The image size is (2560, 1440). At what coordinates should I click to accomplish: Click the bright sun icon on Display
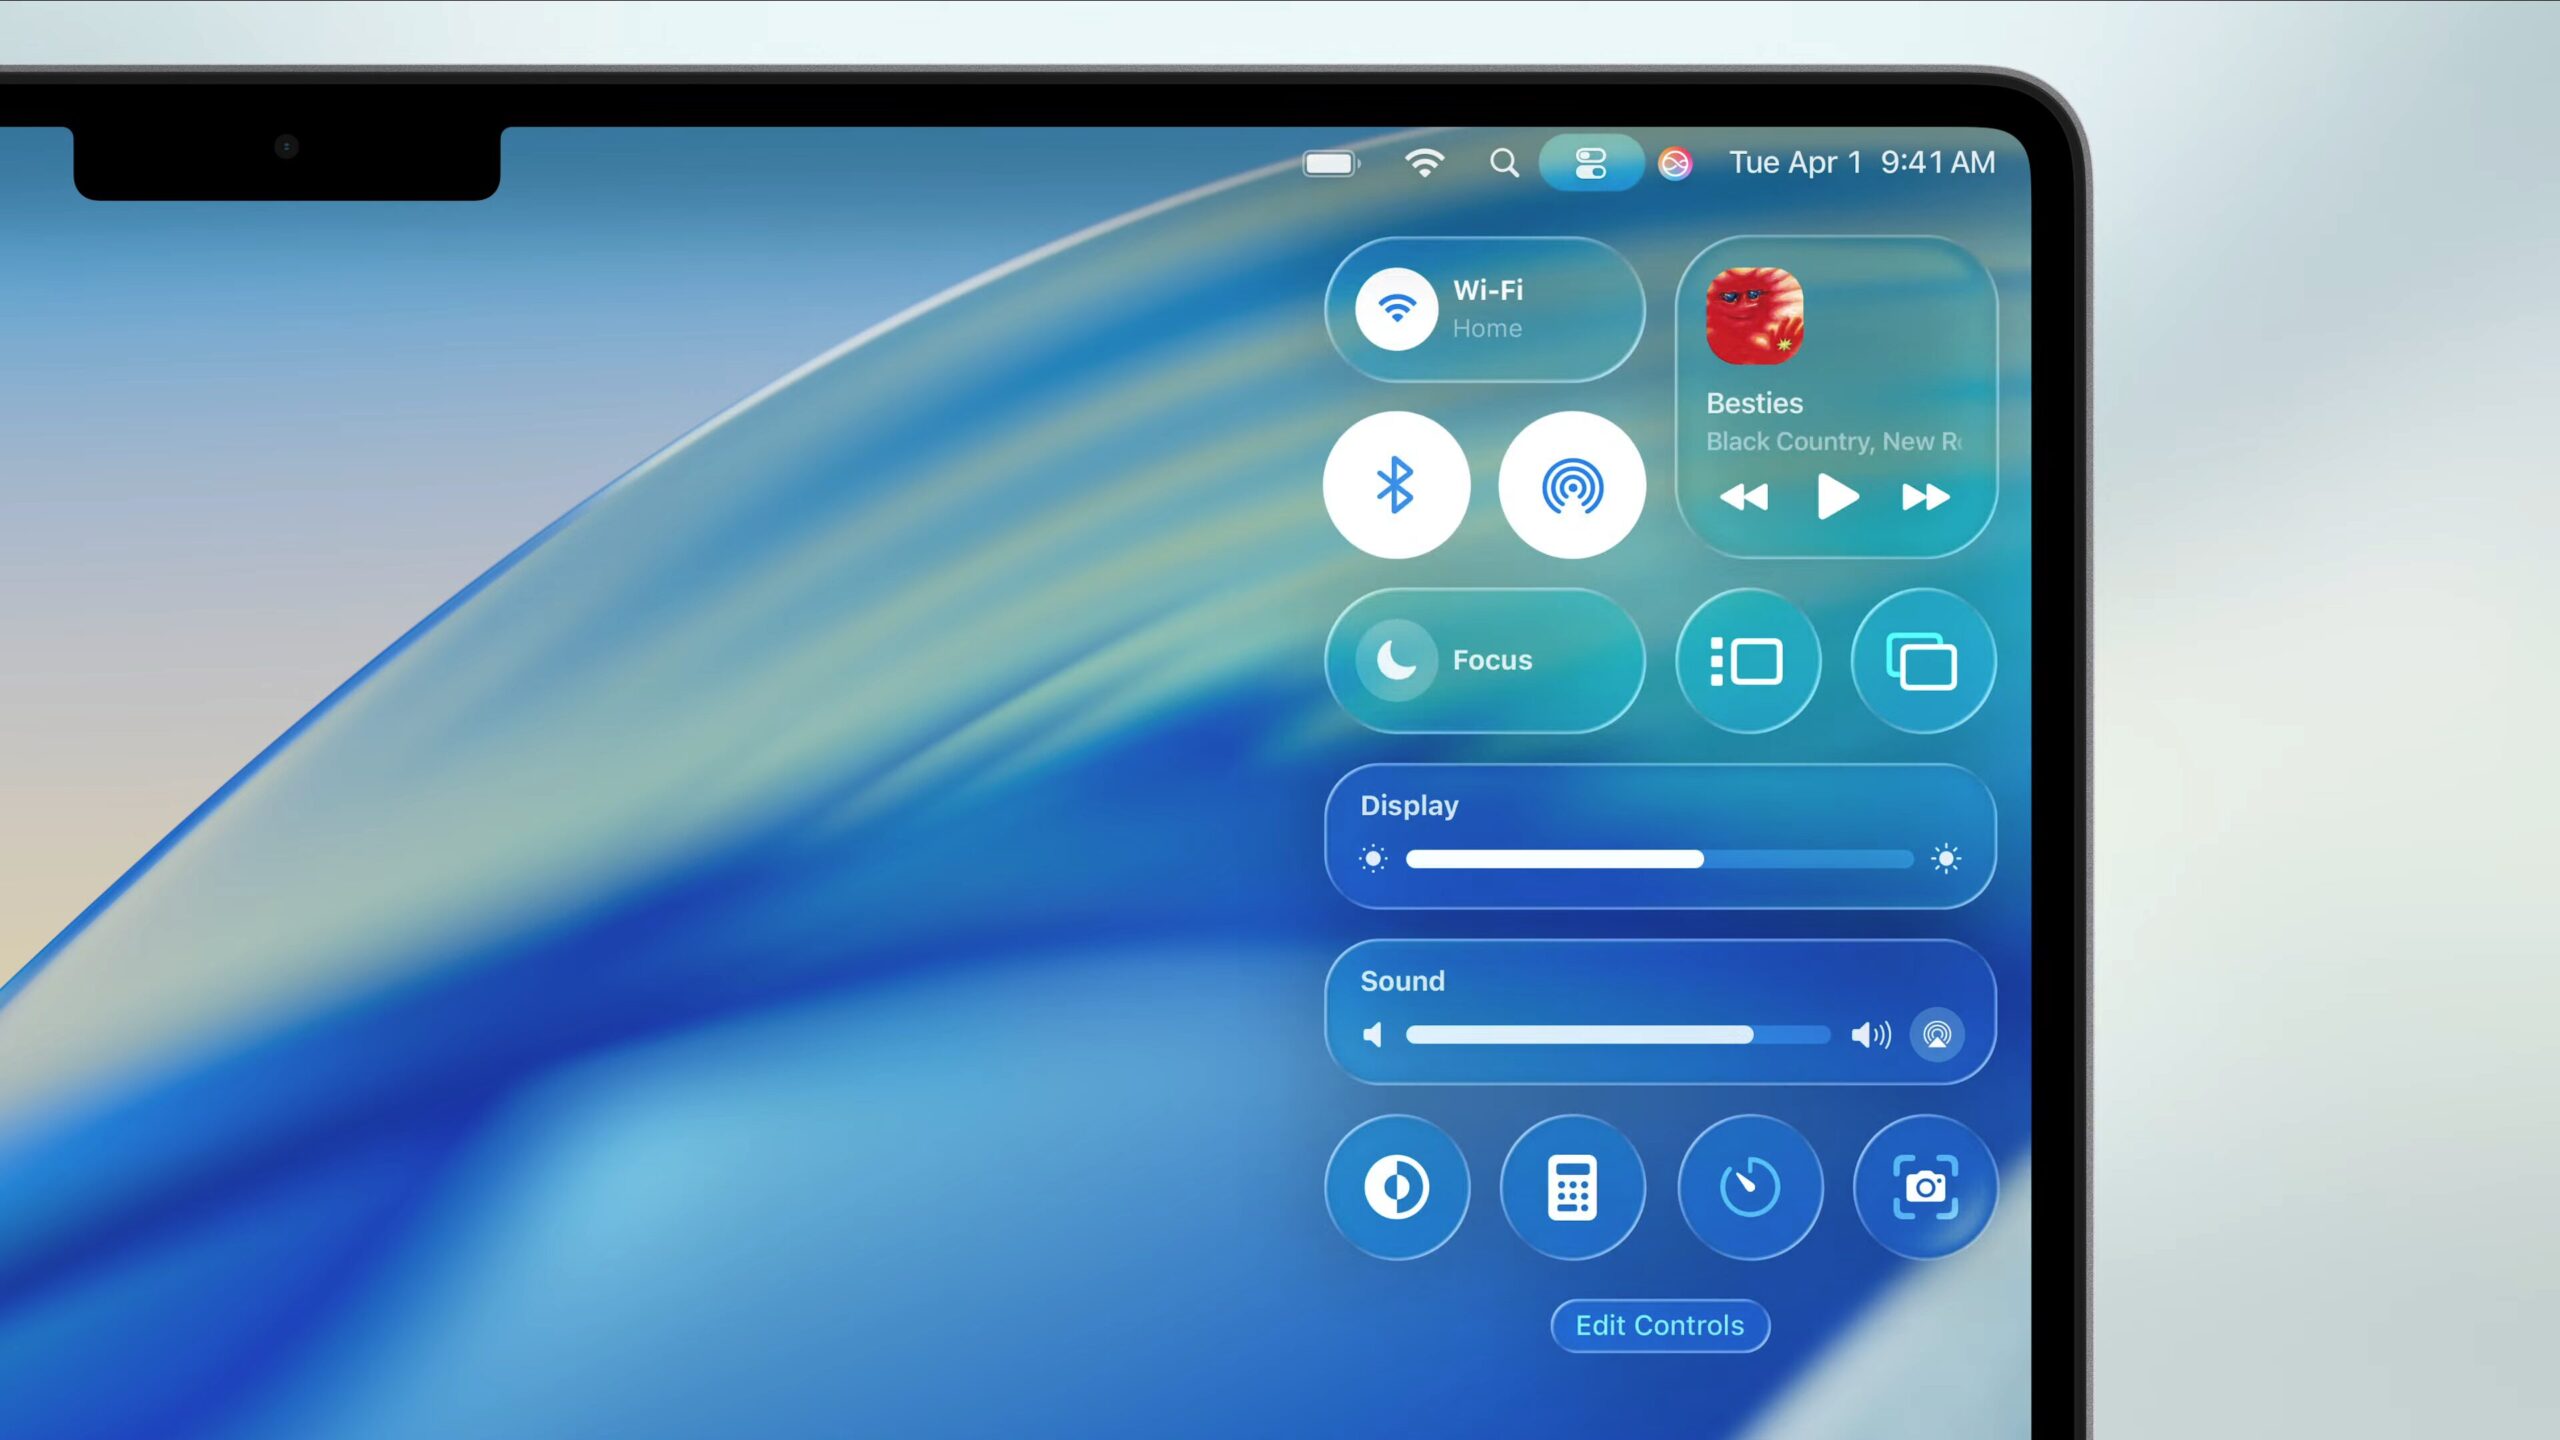pos(1946,858)
